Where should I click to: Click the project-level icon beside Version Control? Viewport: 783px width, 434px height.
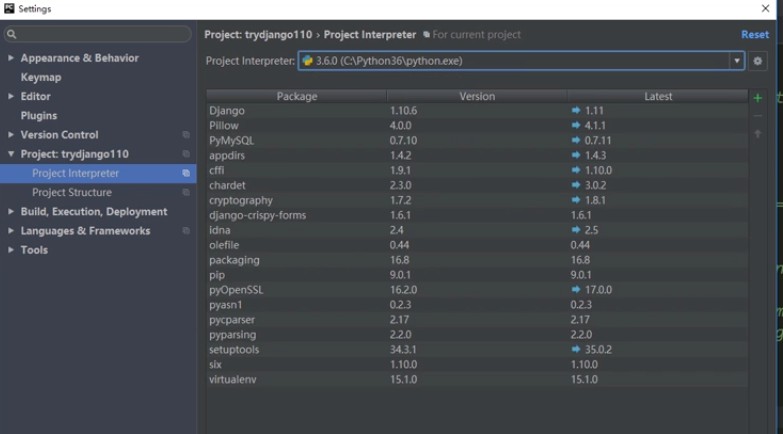(186, 135)
